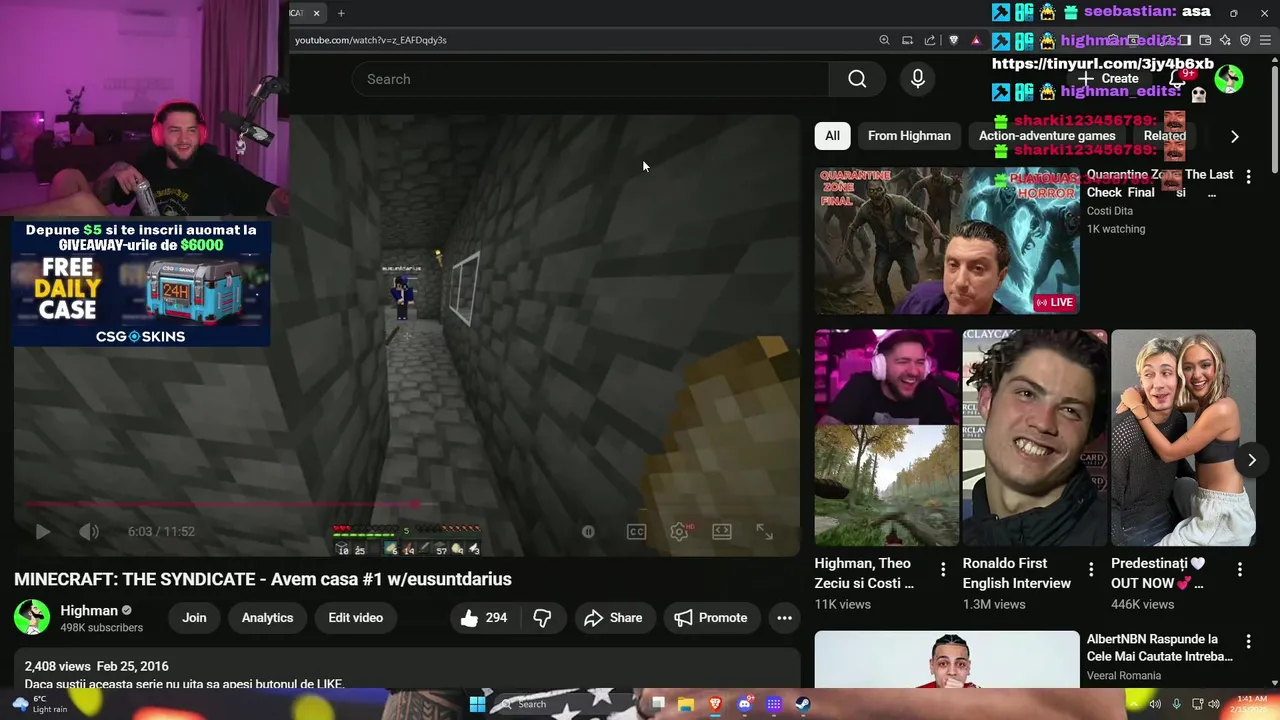Toggle closed captions CC button

pos(636,532)
